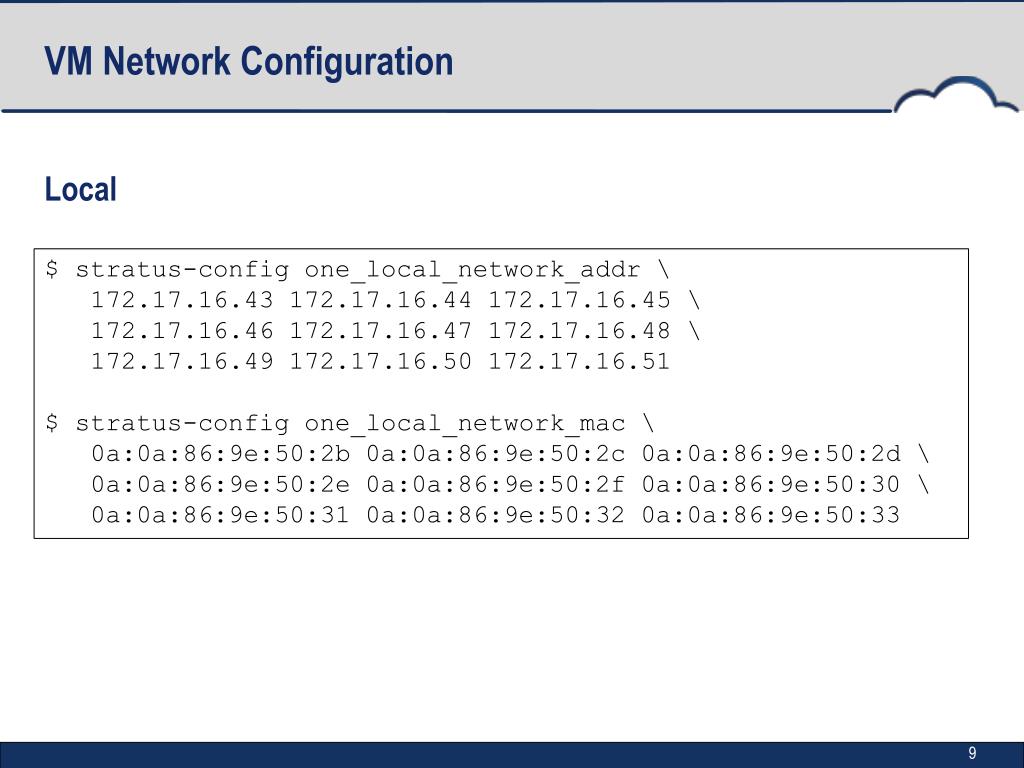Click MAC address 0a:0a:86:9e:50:2b

tap(221, 453)
